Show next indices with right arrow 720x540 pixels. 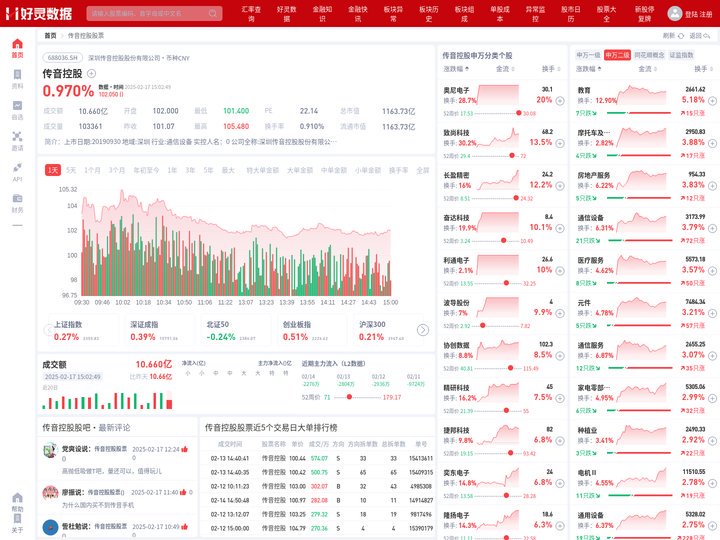[423, 330]
